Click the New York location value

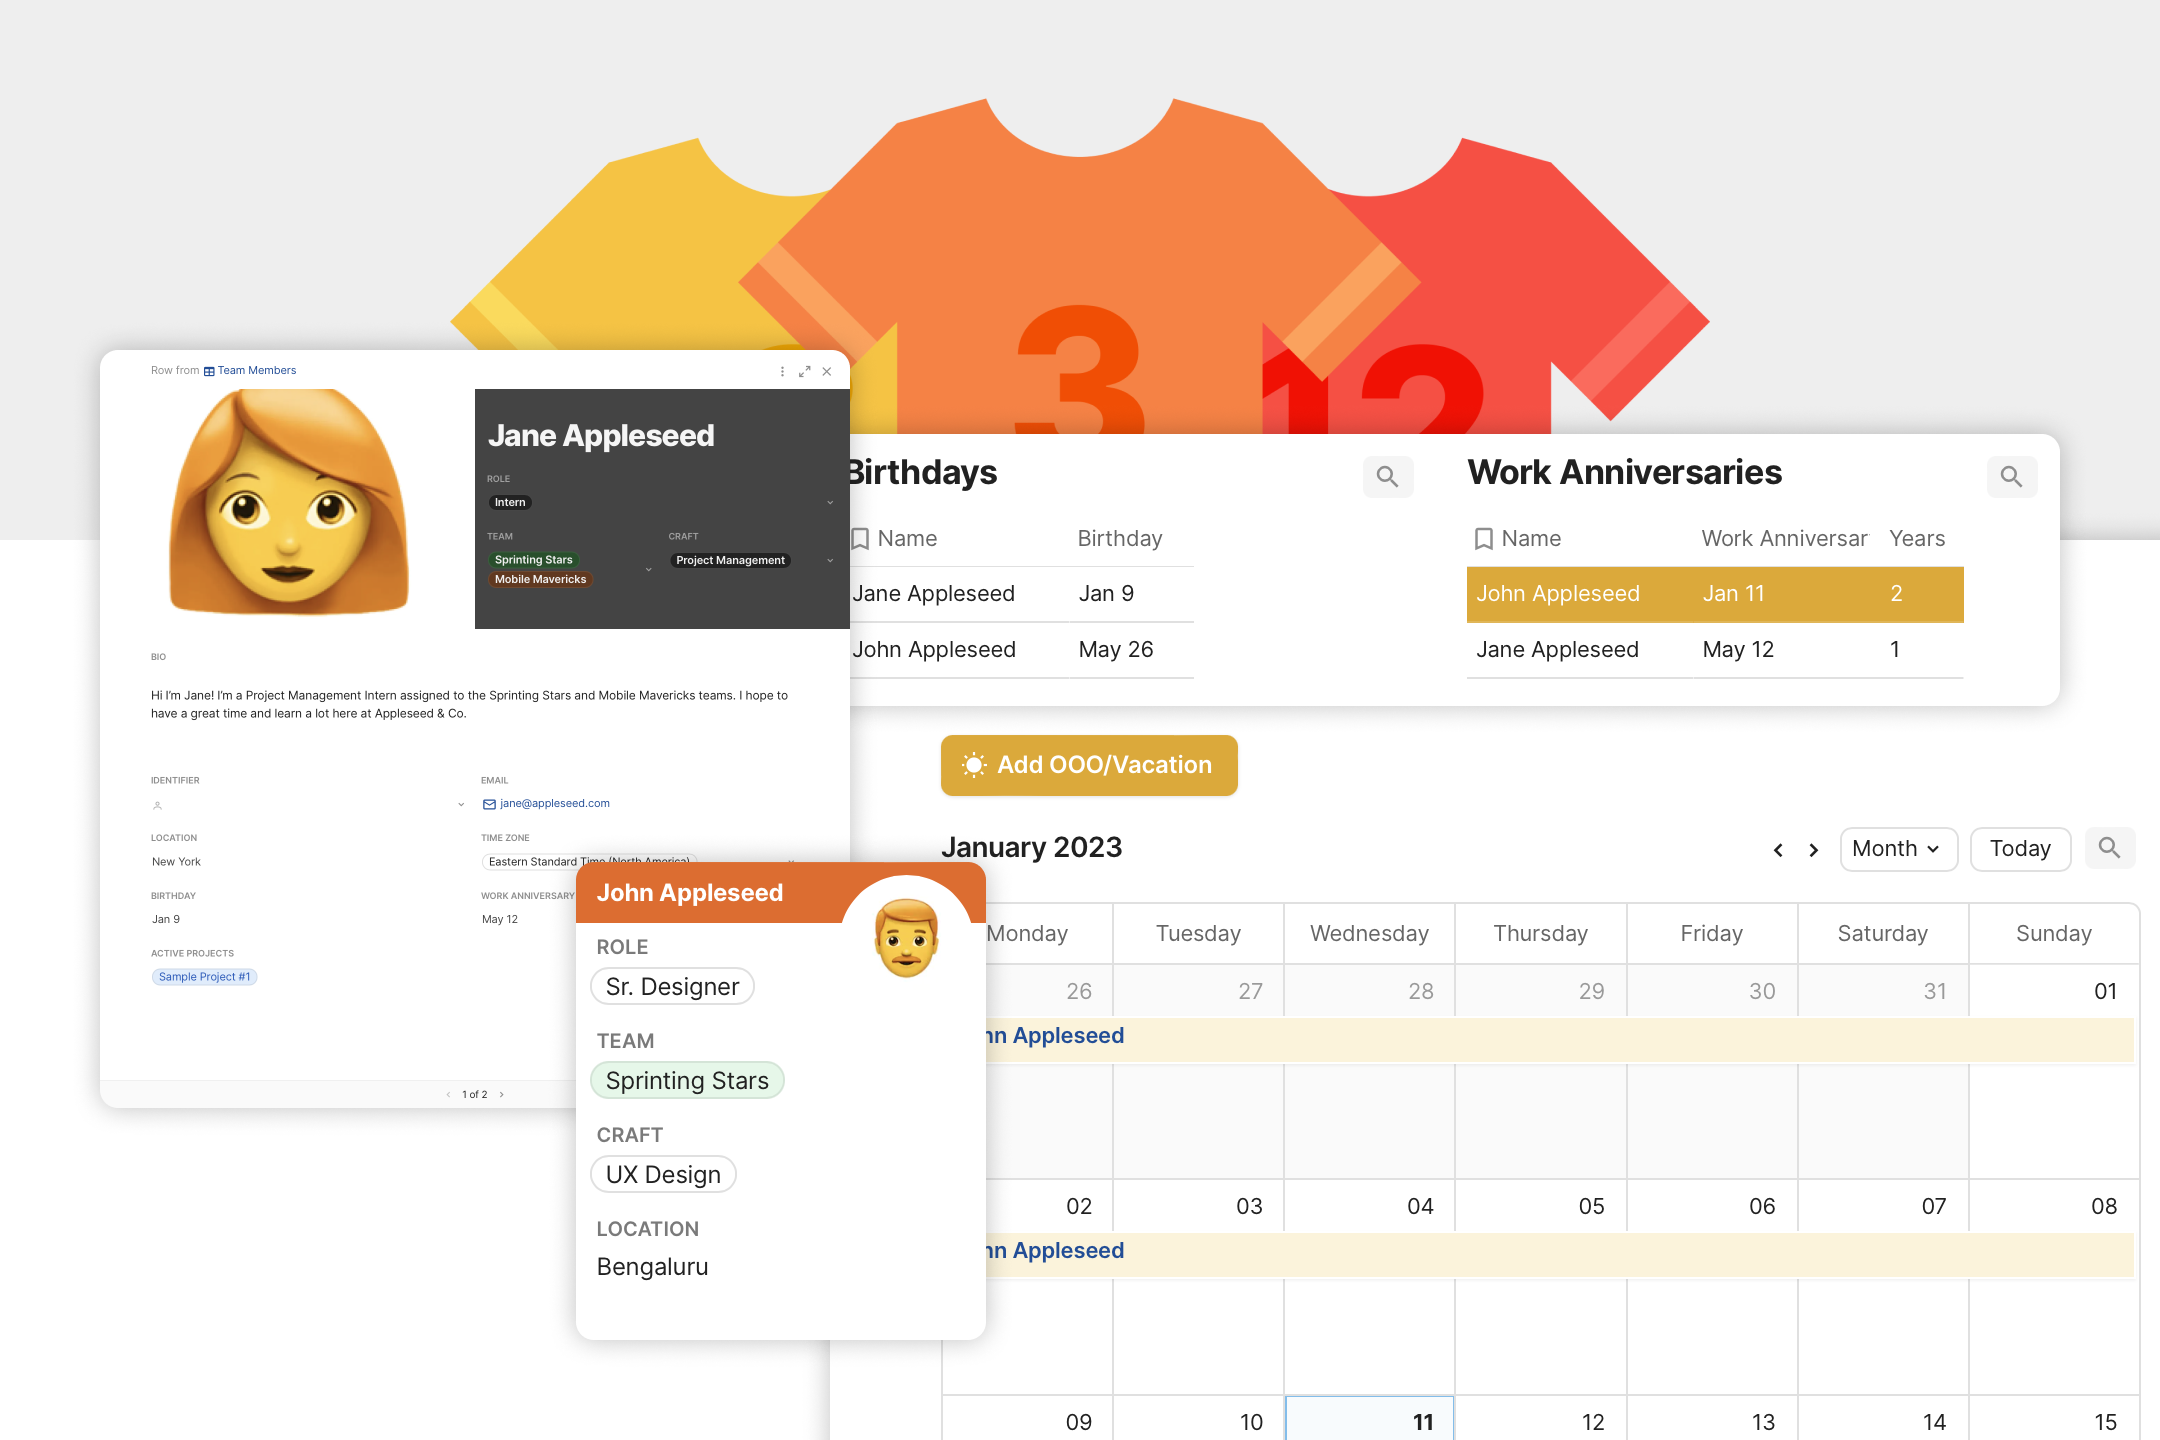[x=176, y=861]
